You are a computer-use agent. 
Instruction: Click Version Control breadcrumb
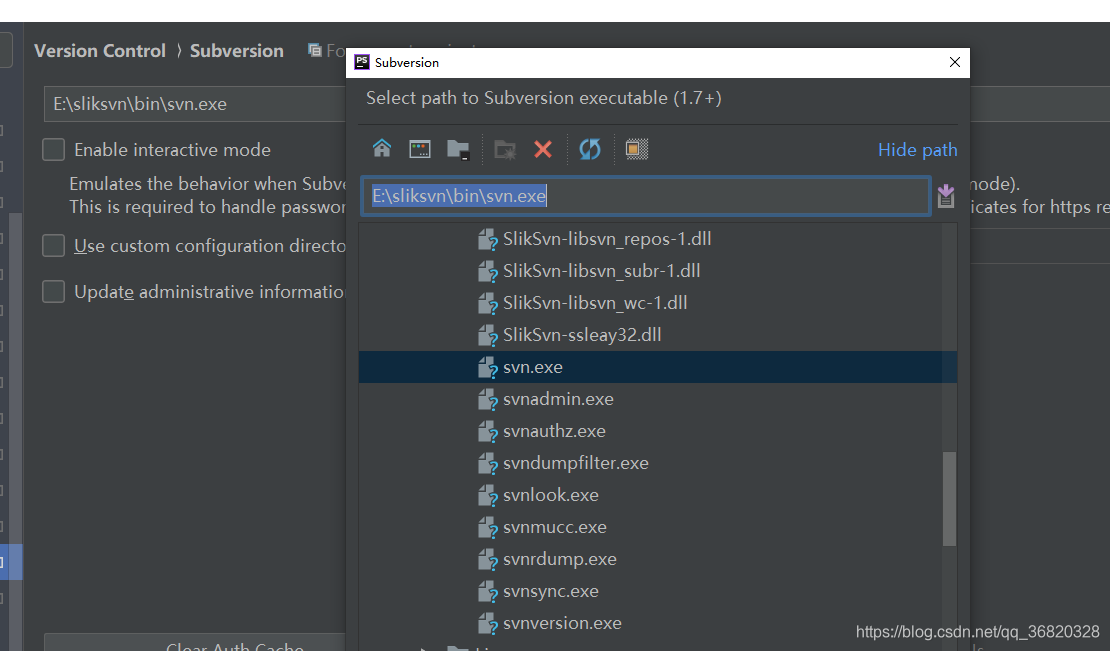[x=100, y=51]
